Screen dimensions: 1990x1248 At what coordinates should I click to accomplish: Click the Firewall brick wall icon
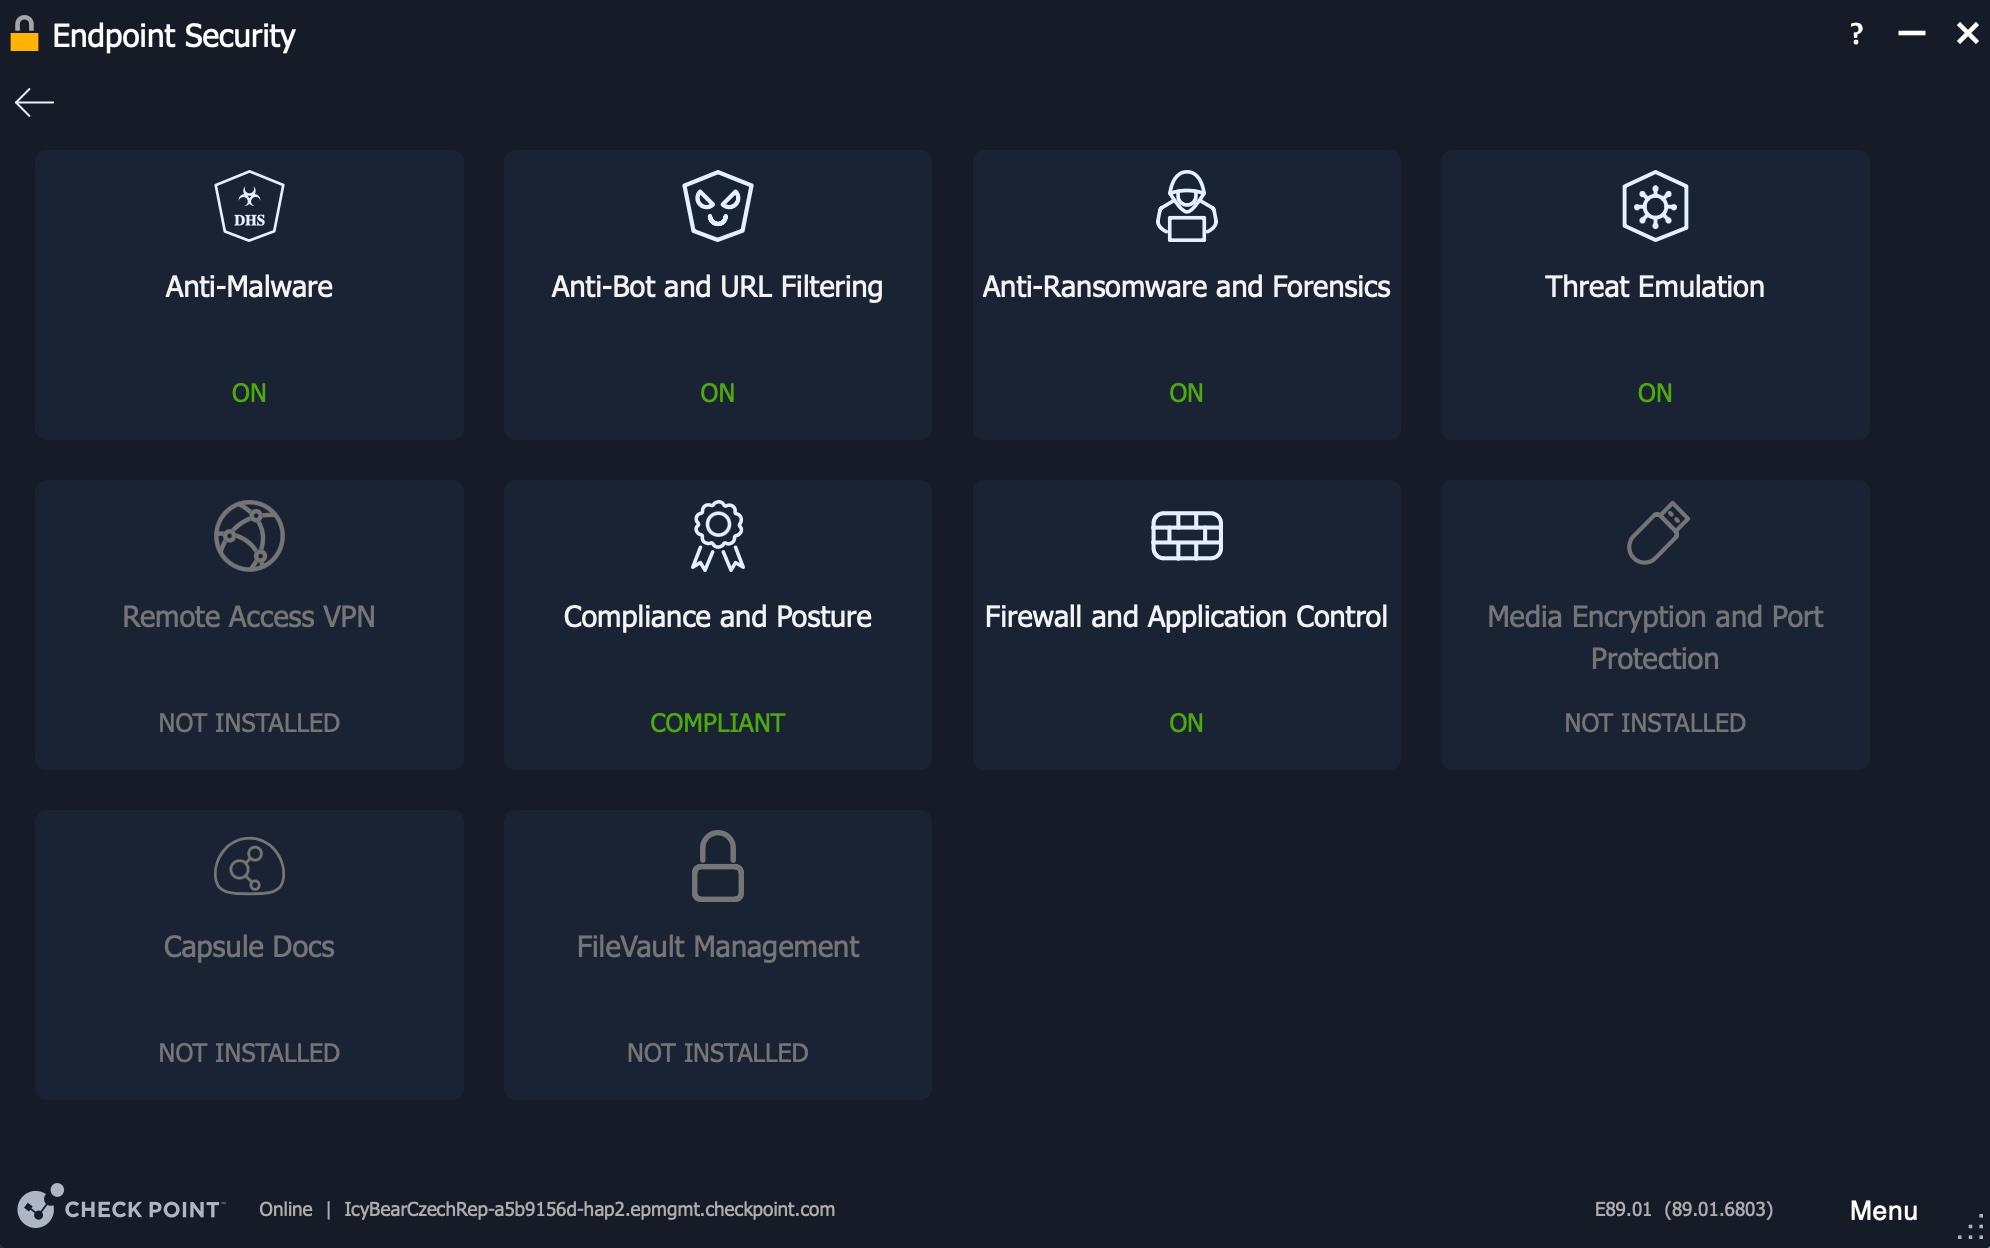coord(1186,536)
